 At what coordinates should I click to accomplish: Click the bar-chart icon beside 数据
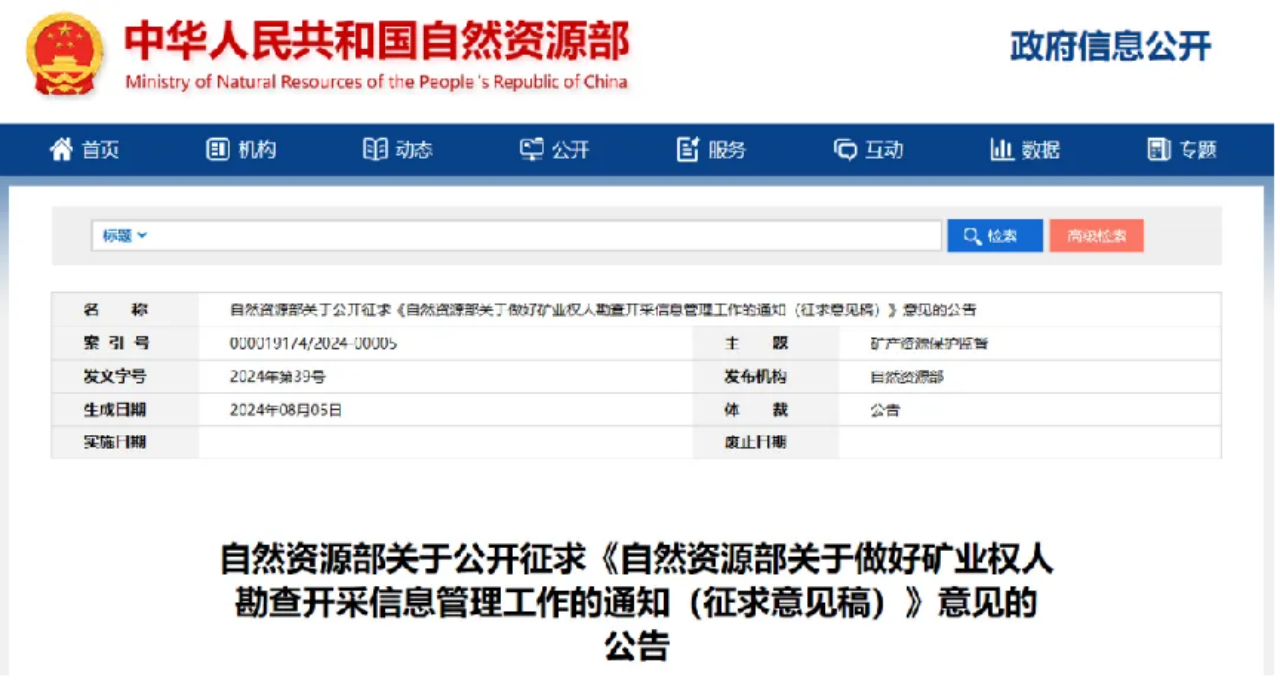click(x=1002, y=150)
